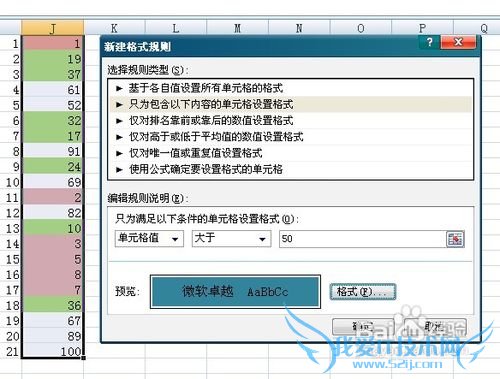Select rule type 只为包含以下内容的单元格设置格式
The width and height of the screenshot is (500, 379).
click(290, 104)
